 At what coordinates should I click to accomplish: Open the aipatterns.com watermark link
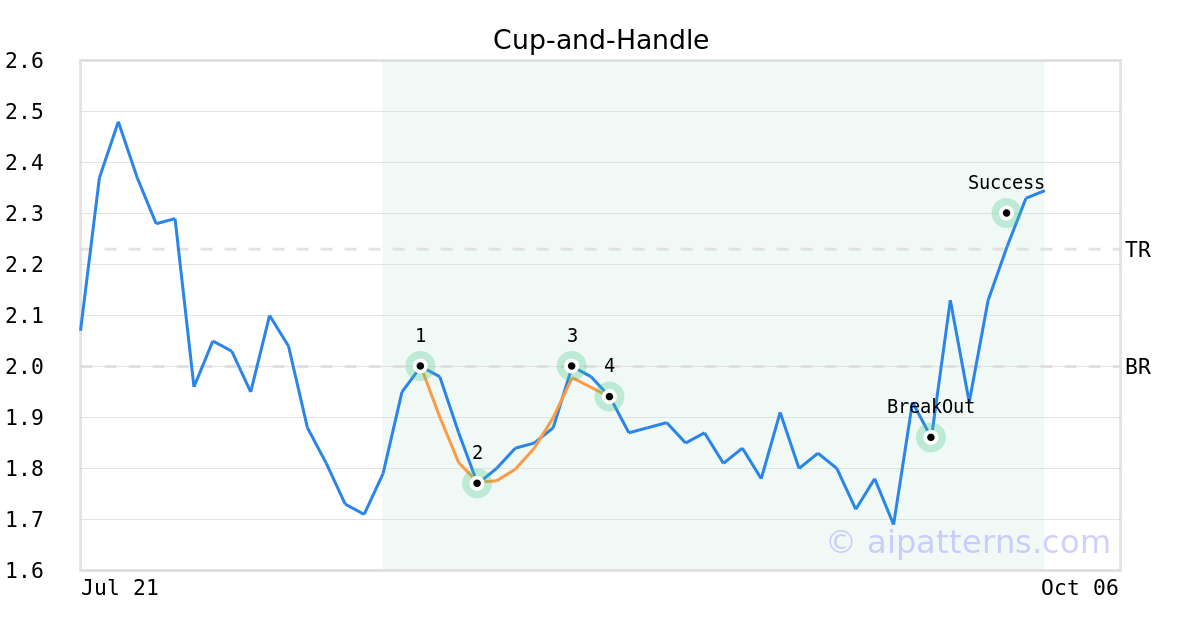pos(968,542)
